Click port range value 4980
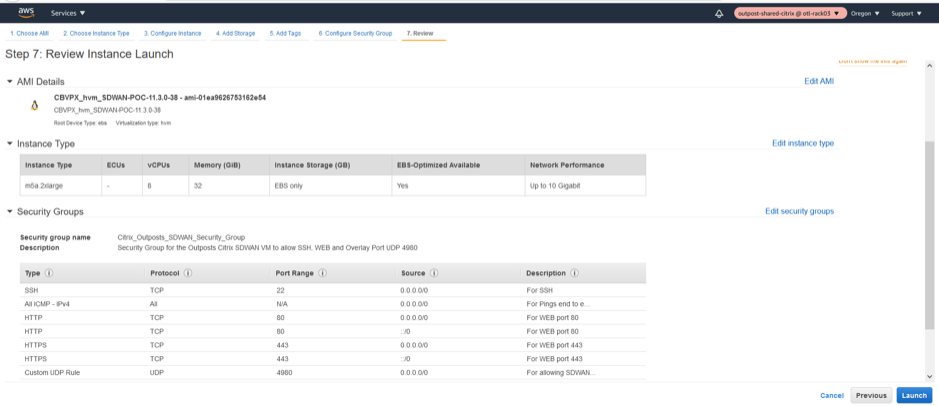Viewport: 939px width, 406px height. tap(282, 372)
